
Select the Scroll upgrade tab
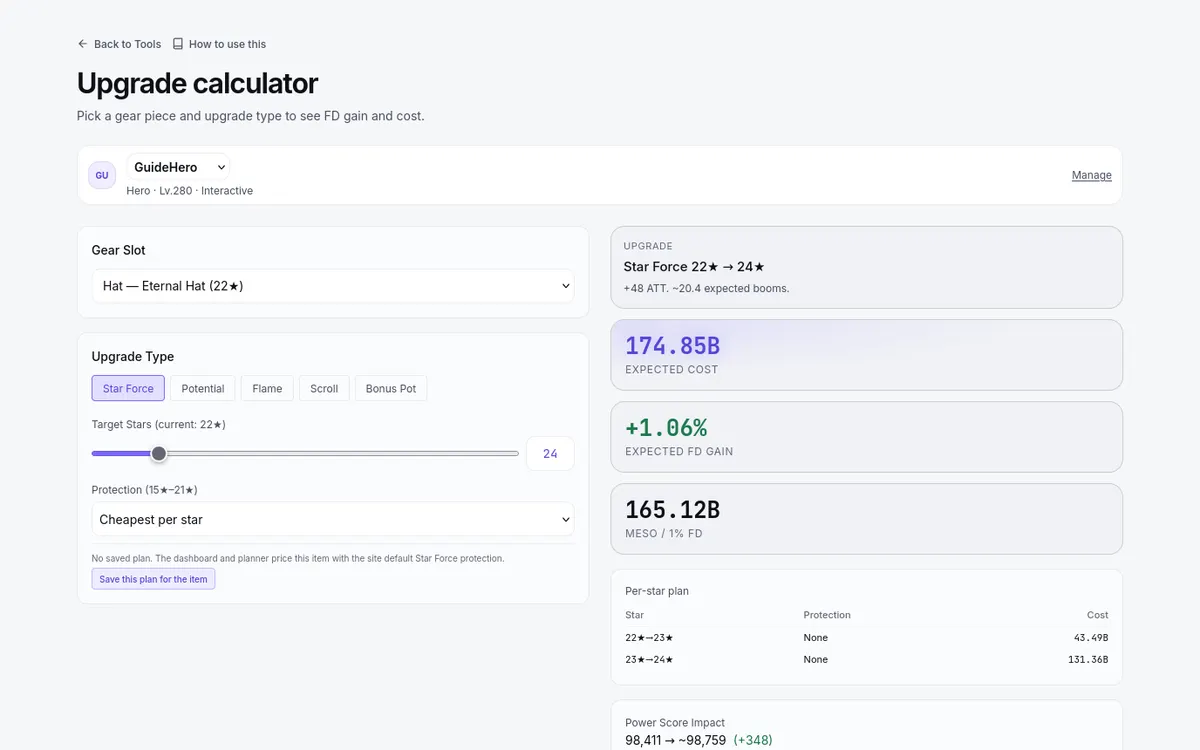[x=324, y=388]
